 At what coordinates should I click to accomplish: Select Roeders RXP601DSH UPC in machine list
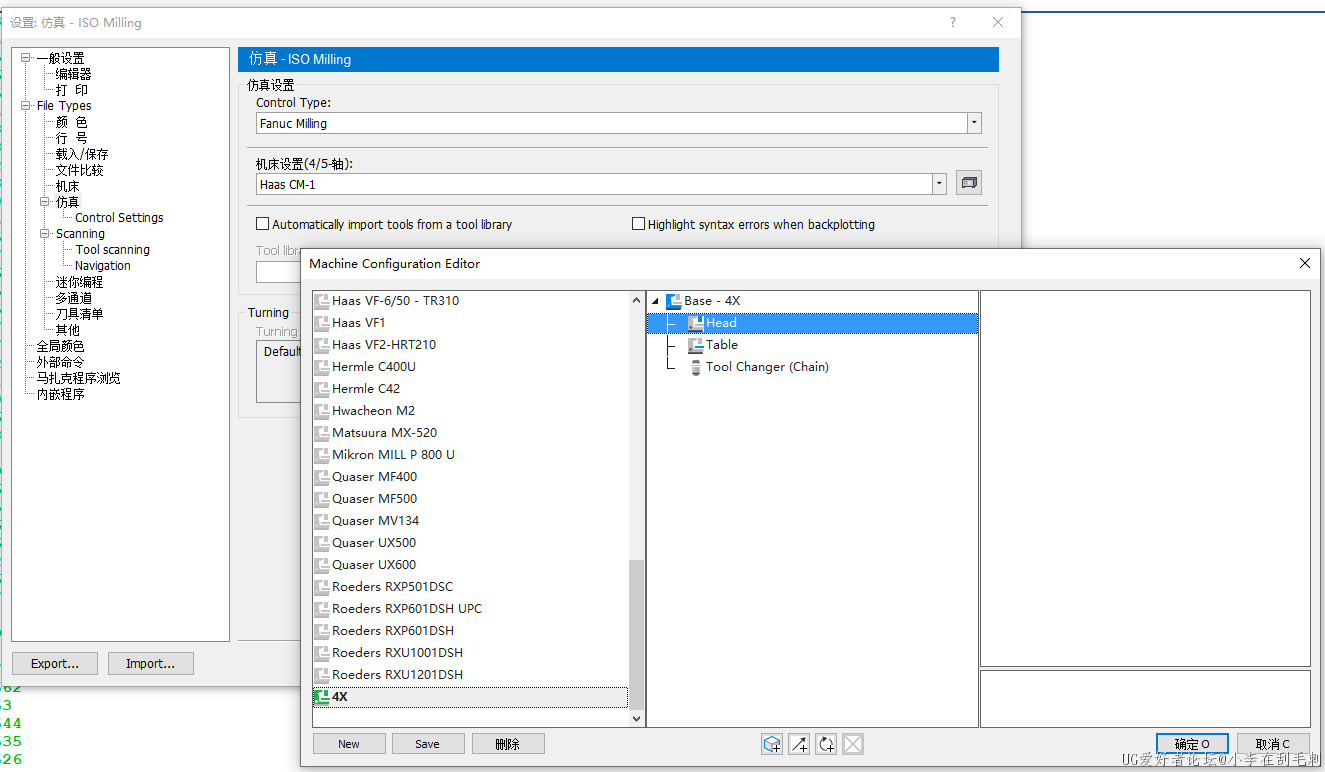point(407,609)
